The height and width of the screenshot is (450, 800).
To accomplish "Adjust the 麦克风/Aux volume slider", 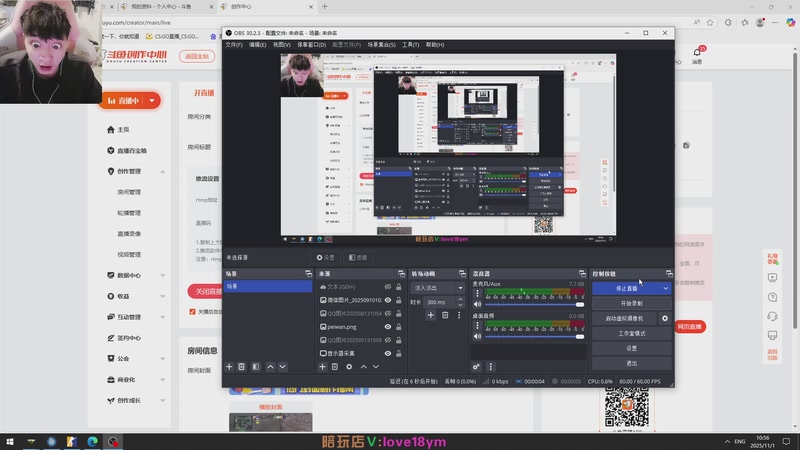I will (534, 305).
